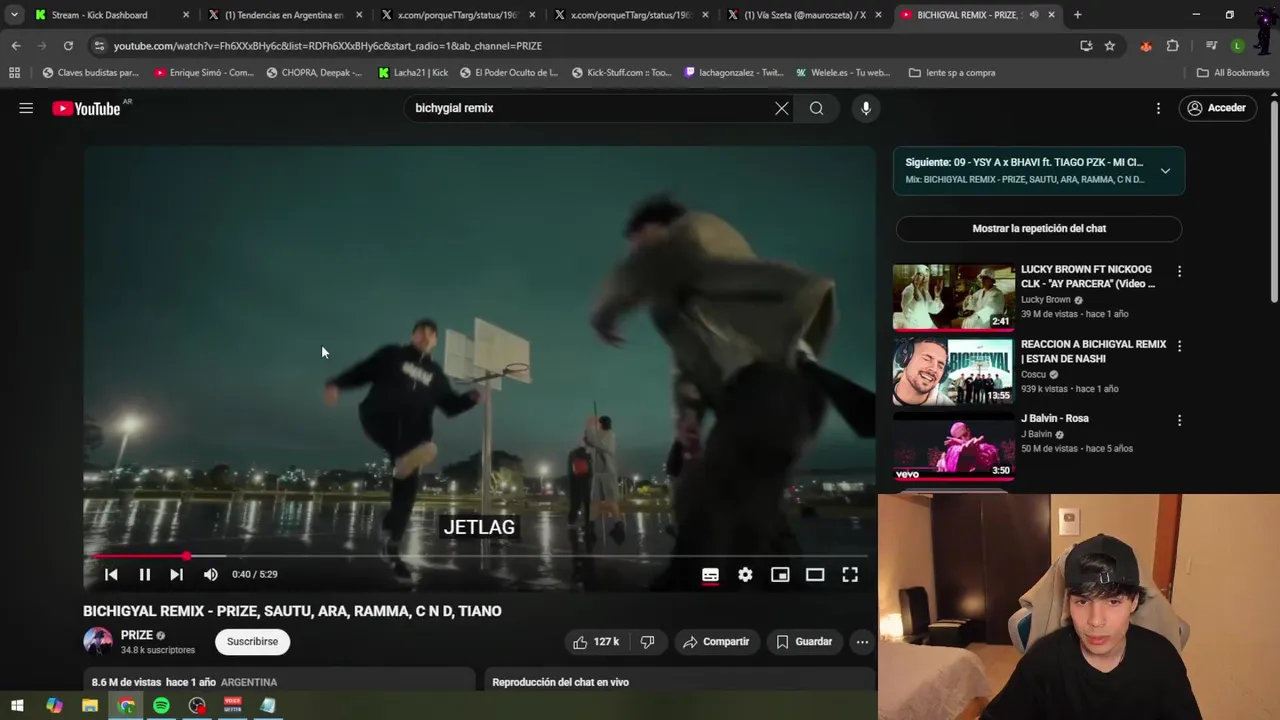1280x720 pixels.
Task: Open REACCION A BICHIGYAL REMIX title
Action: pyautogui.click(x=1093, y=351)
